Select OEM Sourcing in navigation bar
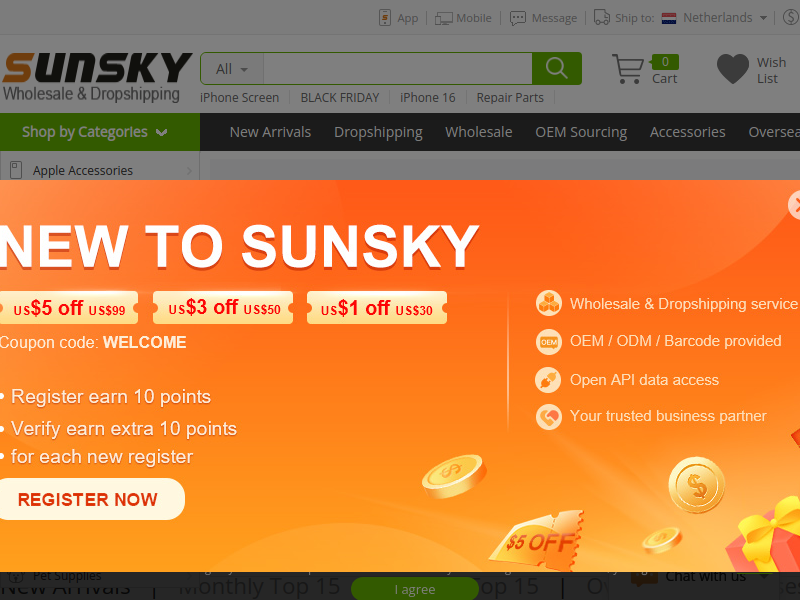 point(581,132)
